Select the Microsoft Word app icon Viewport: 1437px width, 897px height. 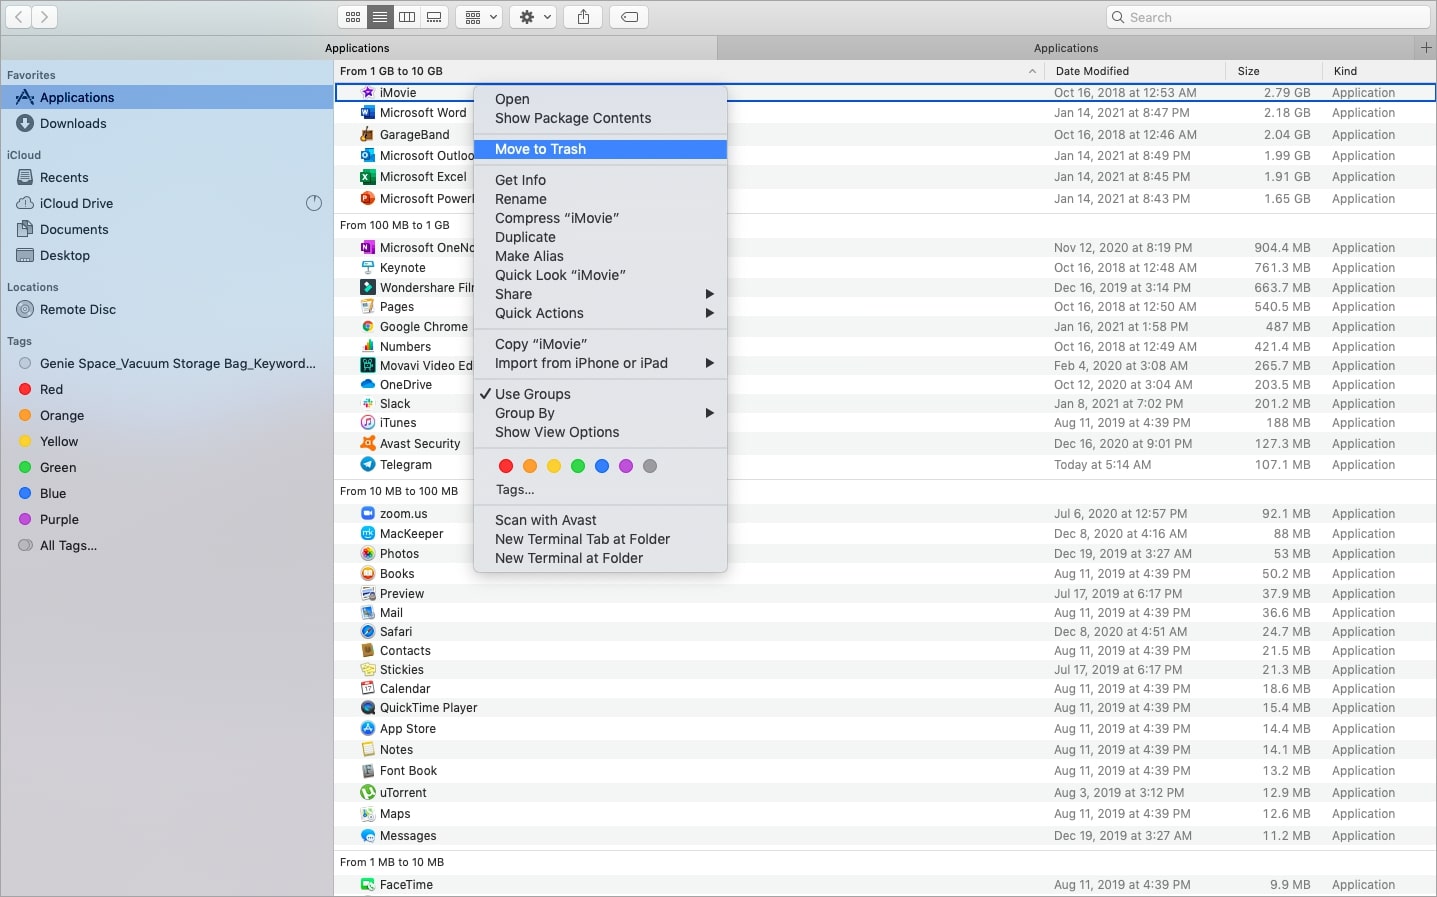[368, 113]
